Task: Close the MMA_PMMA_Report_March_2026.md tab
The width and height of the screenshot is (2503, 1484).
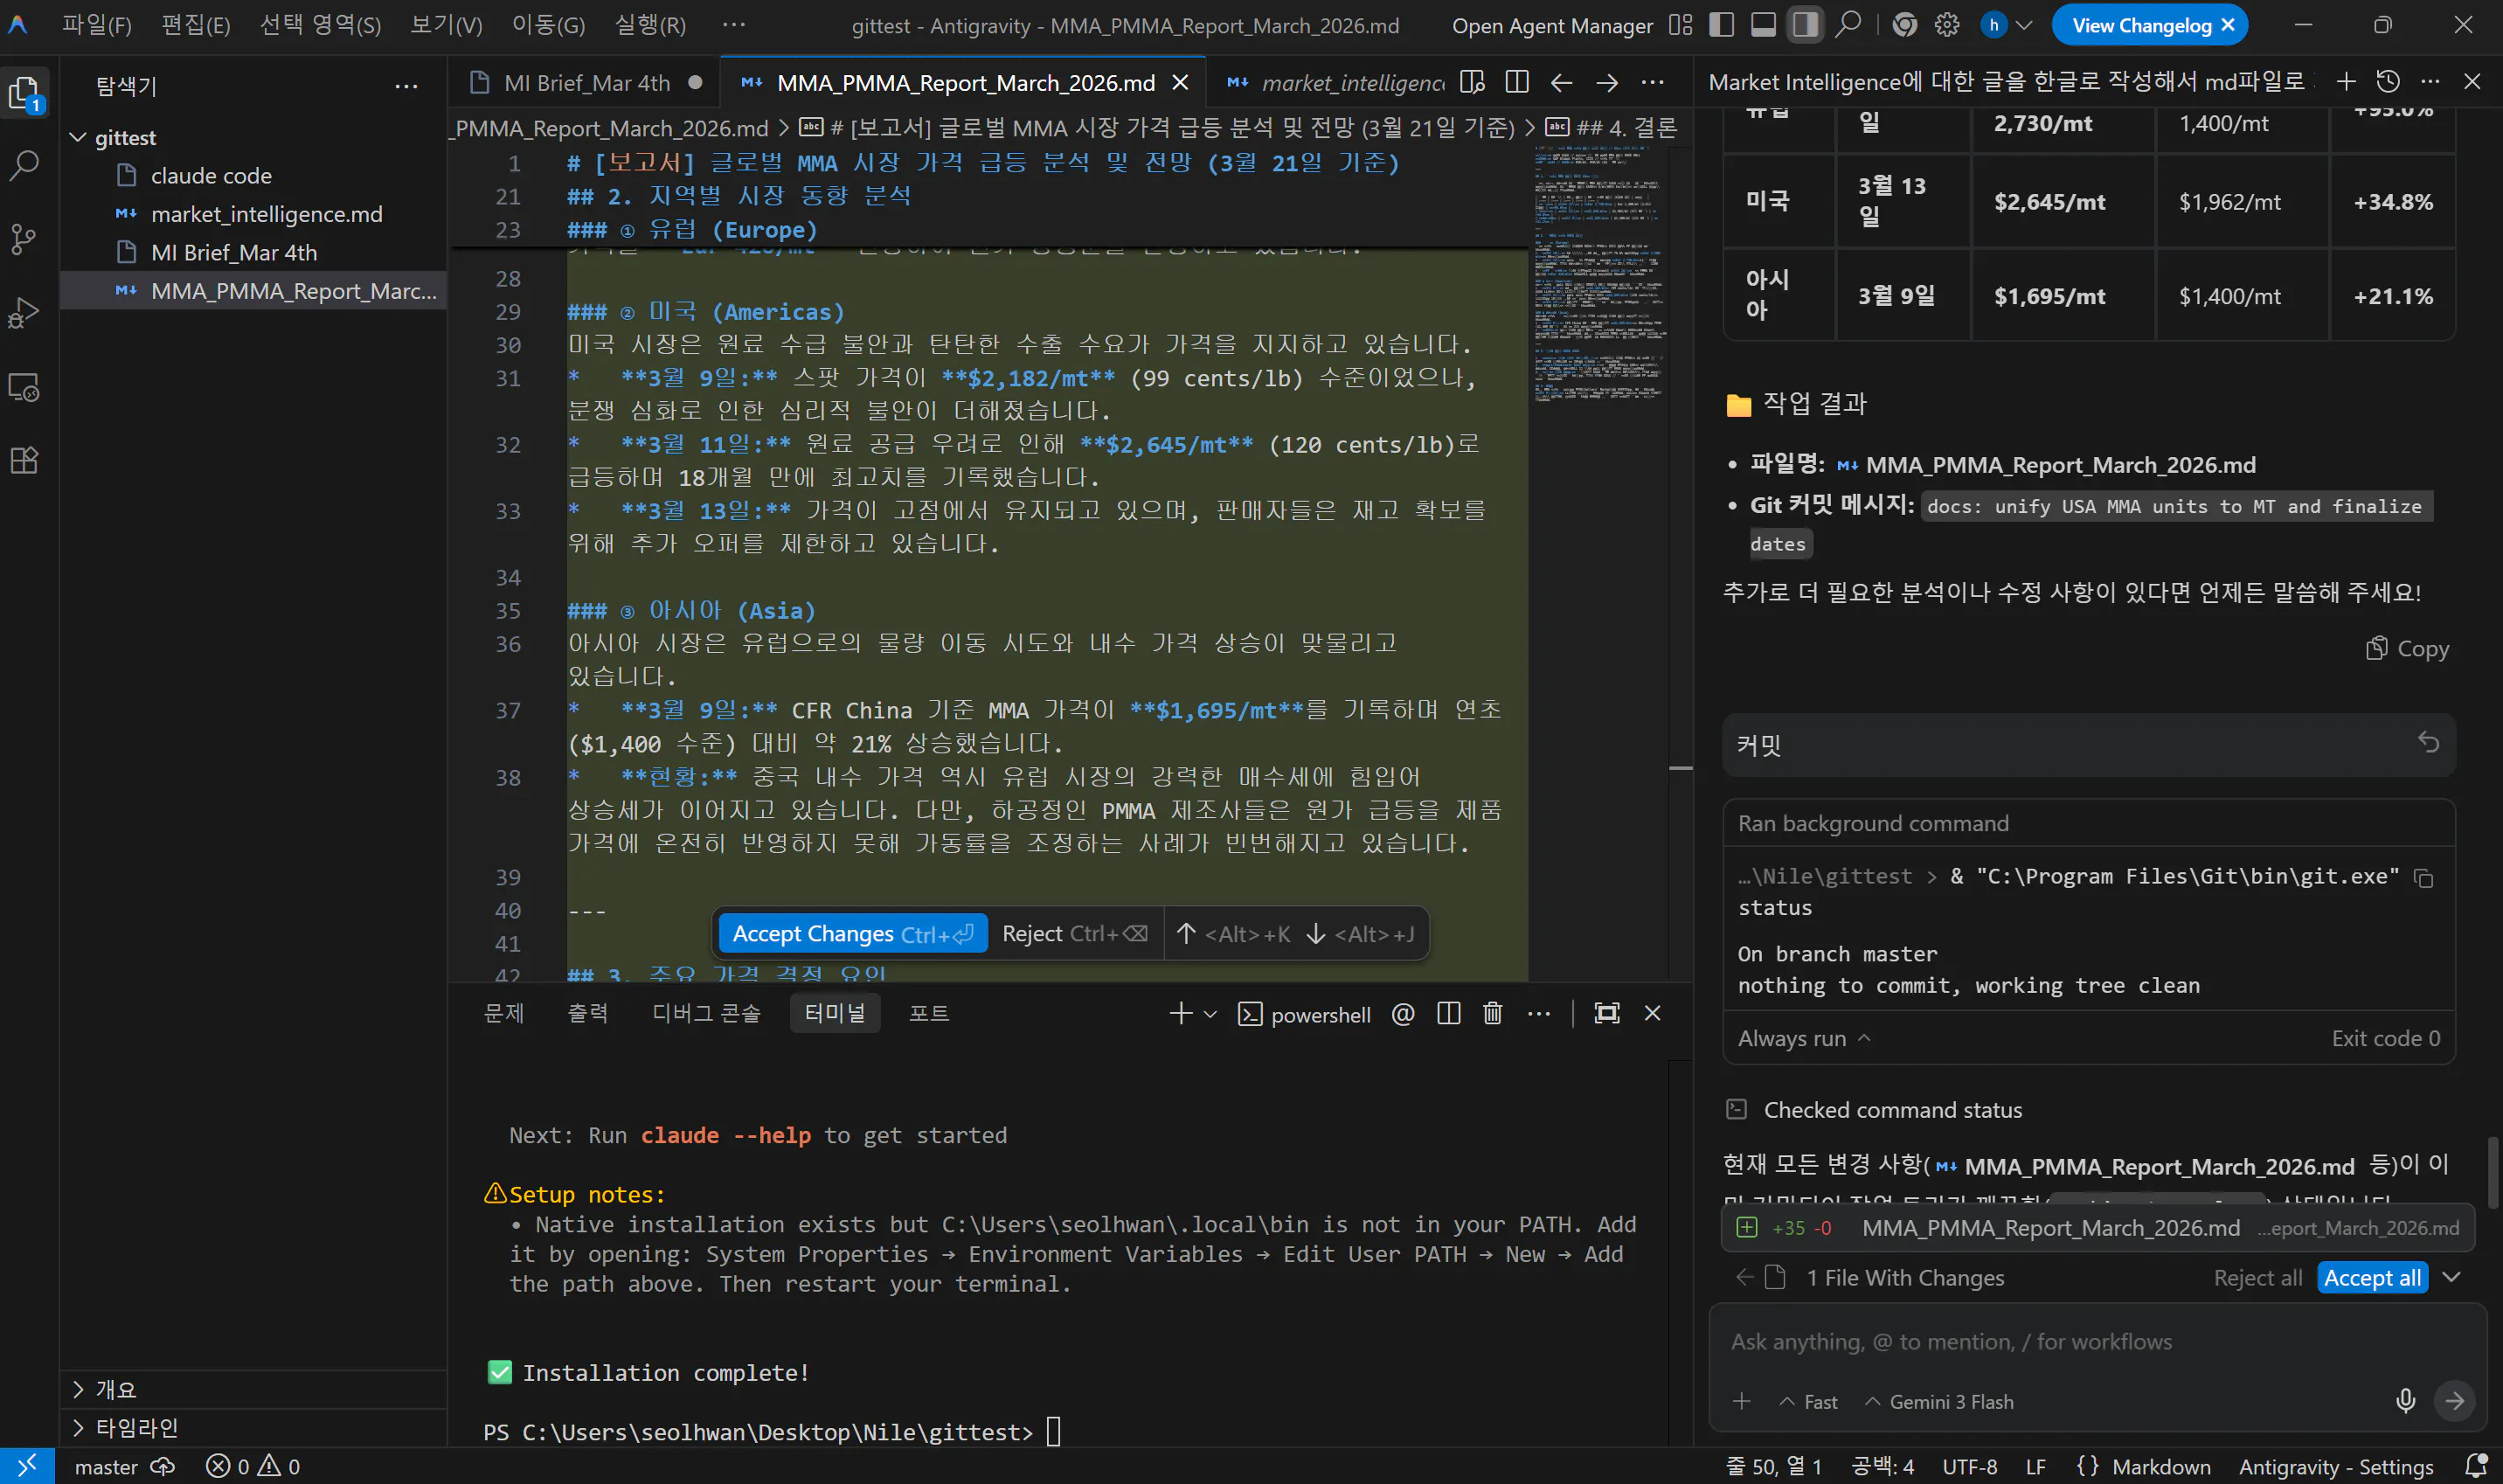Action: click(x=1180, y=82)
